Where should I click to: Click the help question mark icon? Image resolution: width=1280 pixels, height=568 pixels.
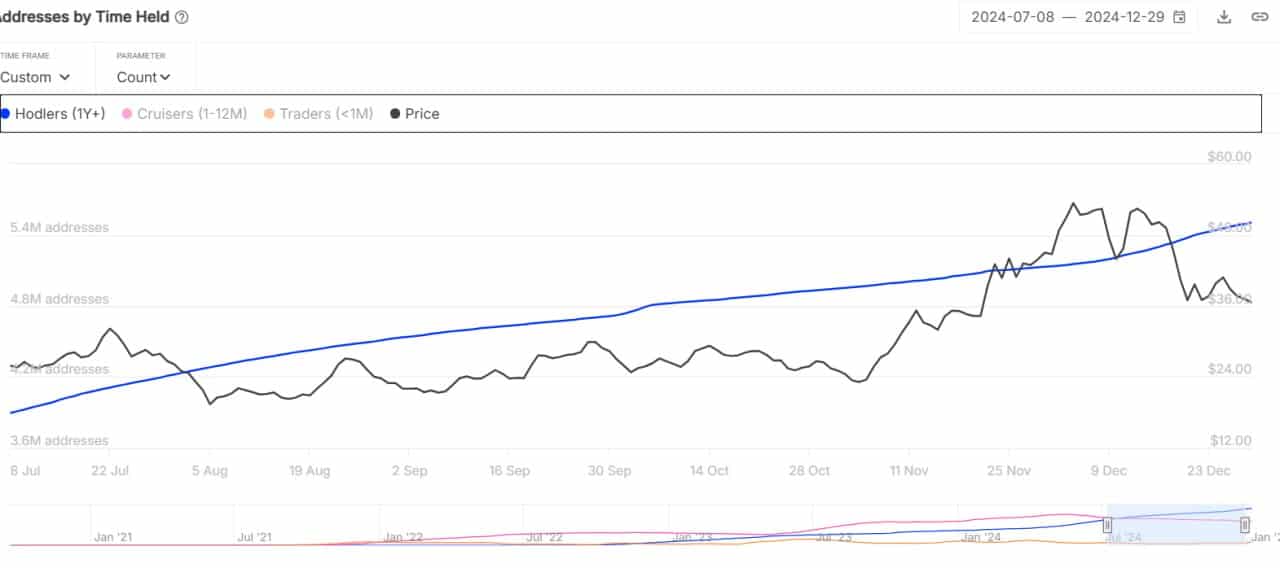(x=181, y=17)
